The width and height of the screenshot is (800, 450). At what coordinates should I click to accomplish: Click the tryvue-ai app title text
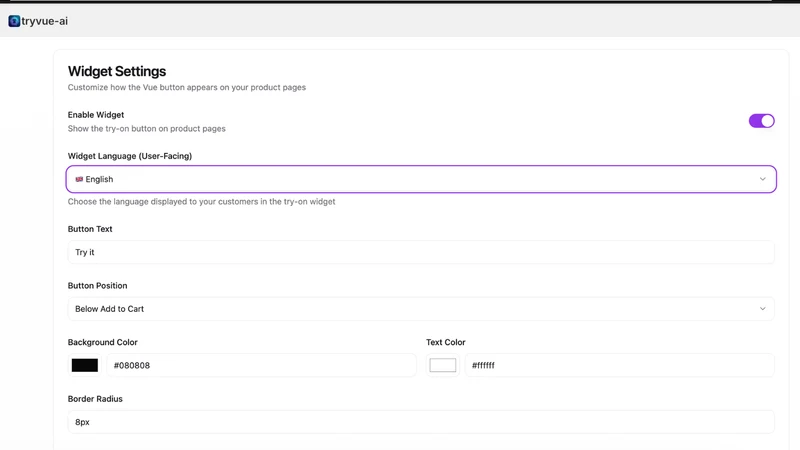pyautogui.click(x=44, y=21)
